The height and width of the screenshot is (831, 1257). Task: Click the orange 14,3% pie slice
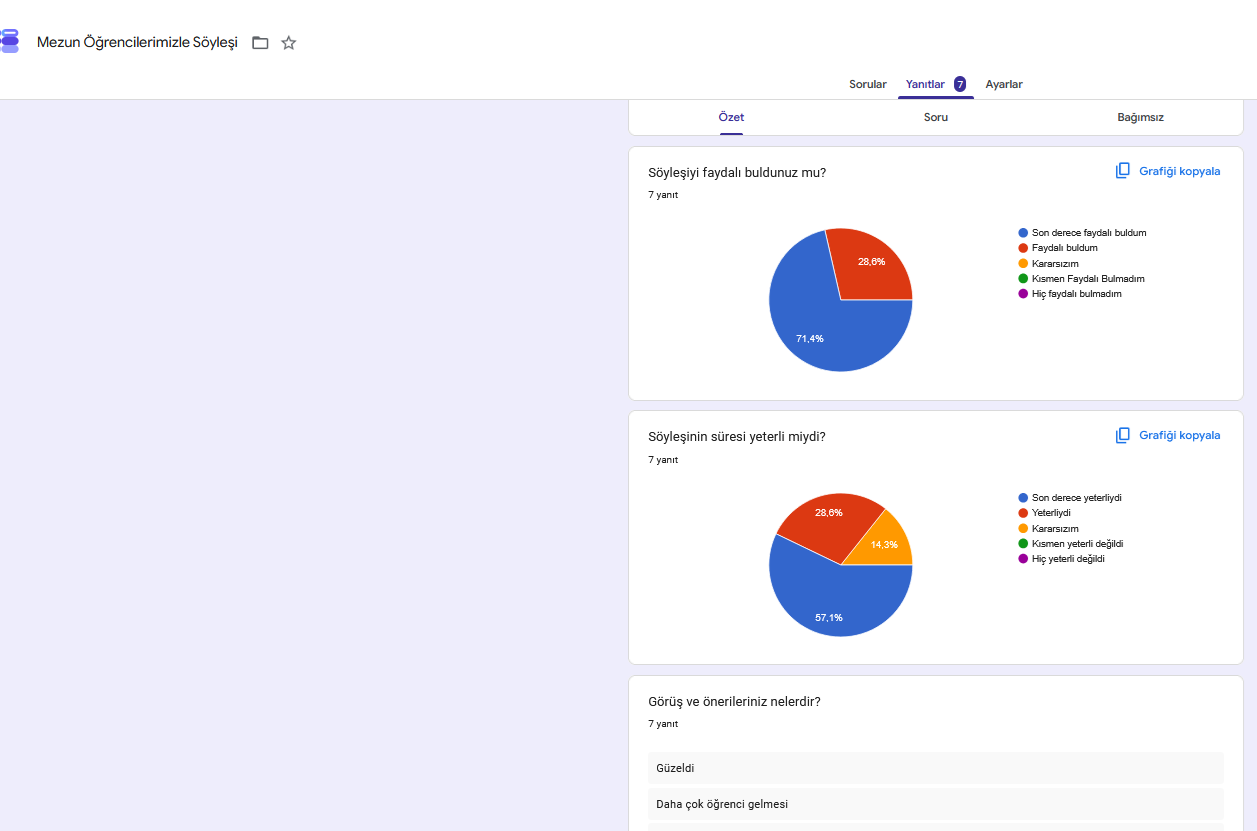coord(889,543)
